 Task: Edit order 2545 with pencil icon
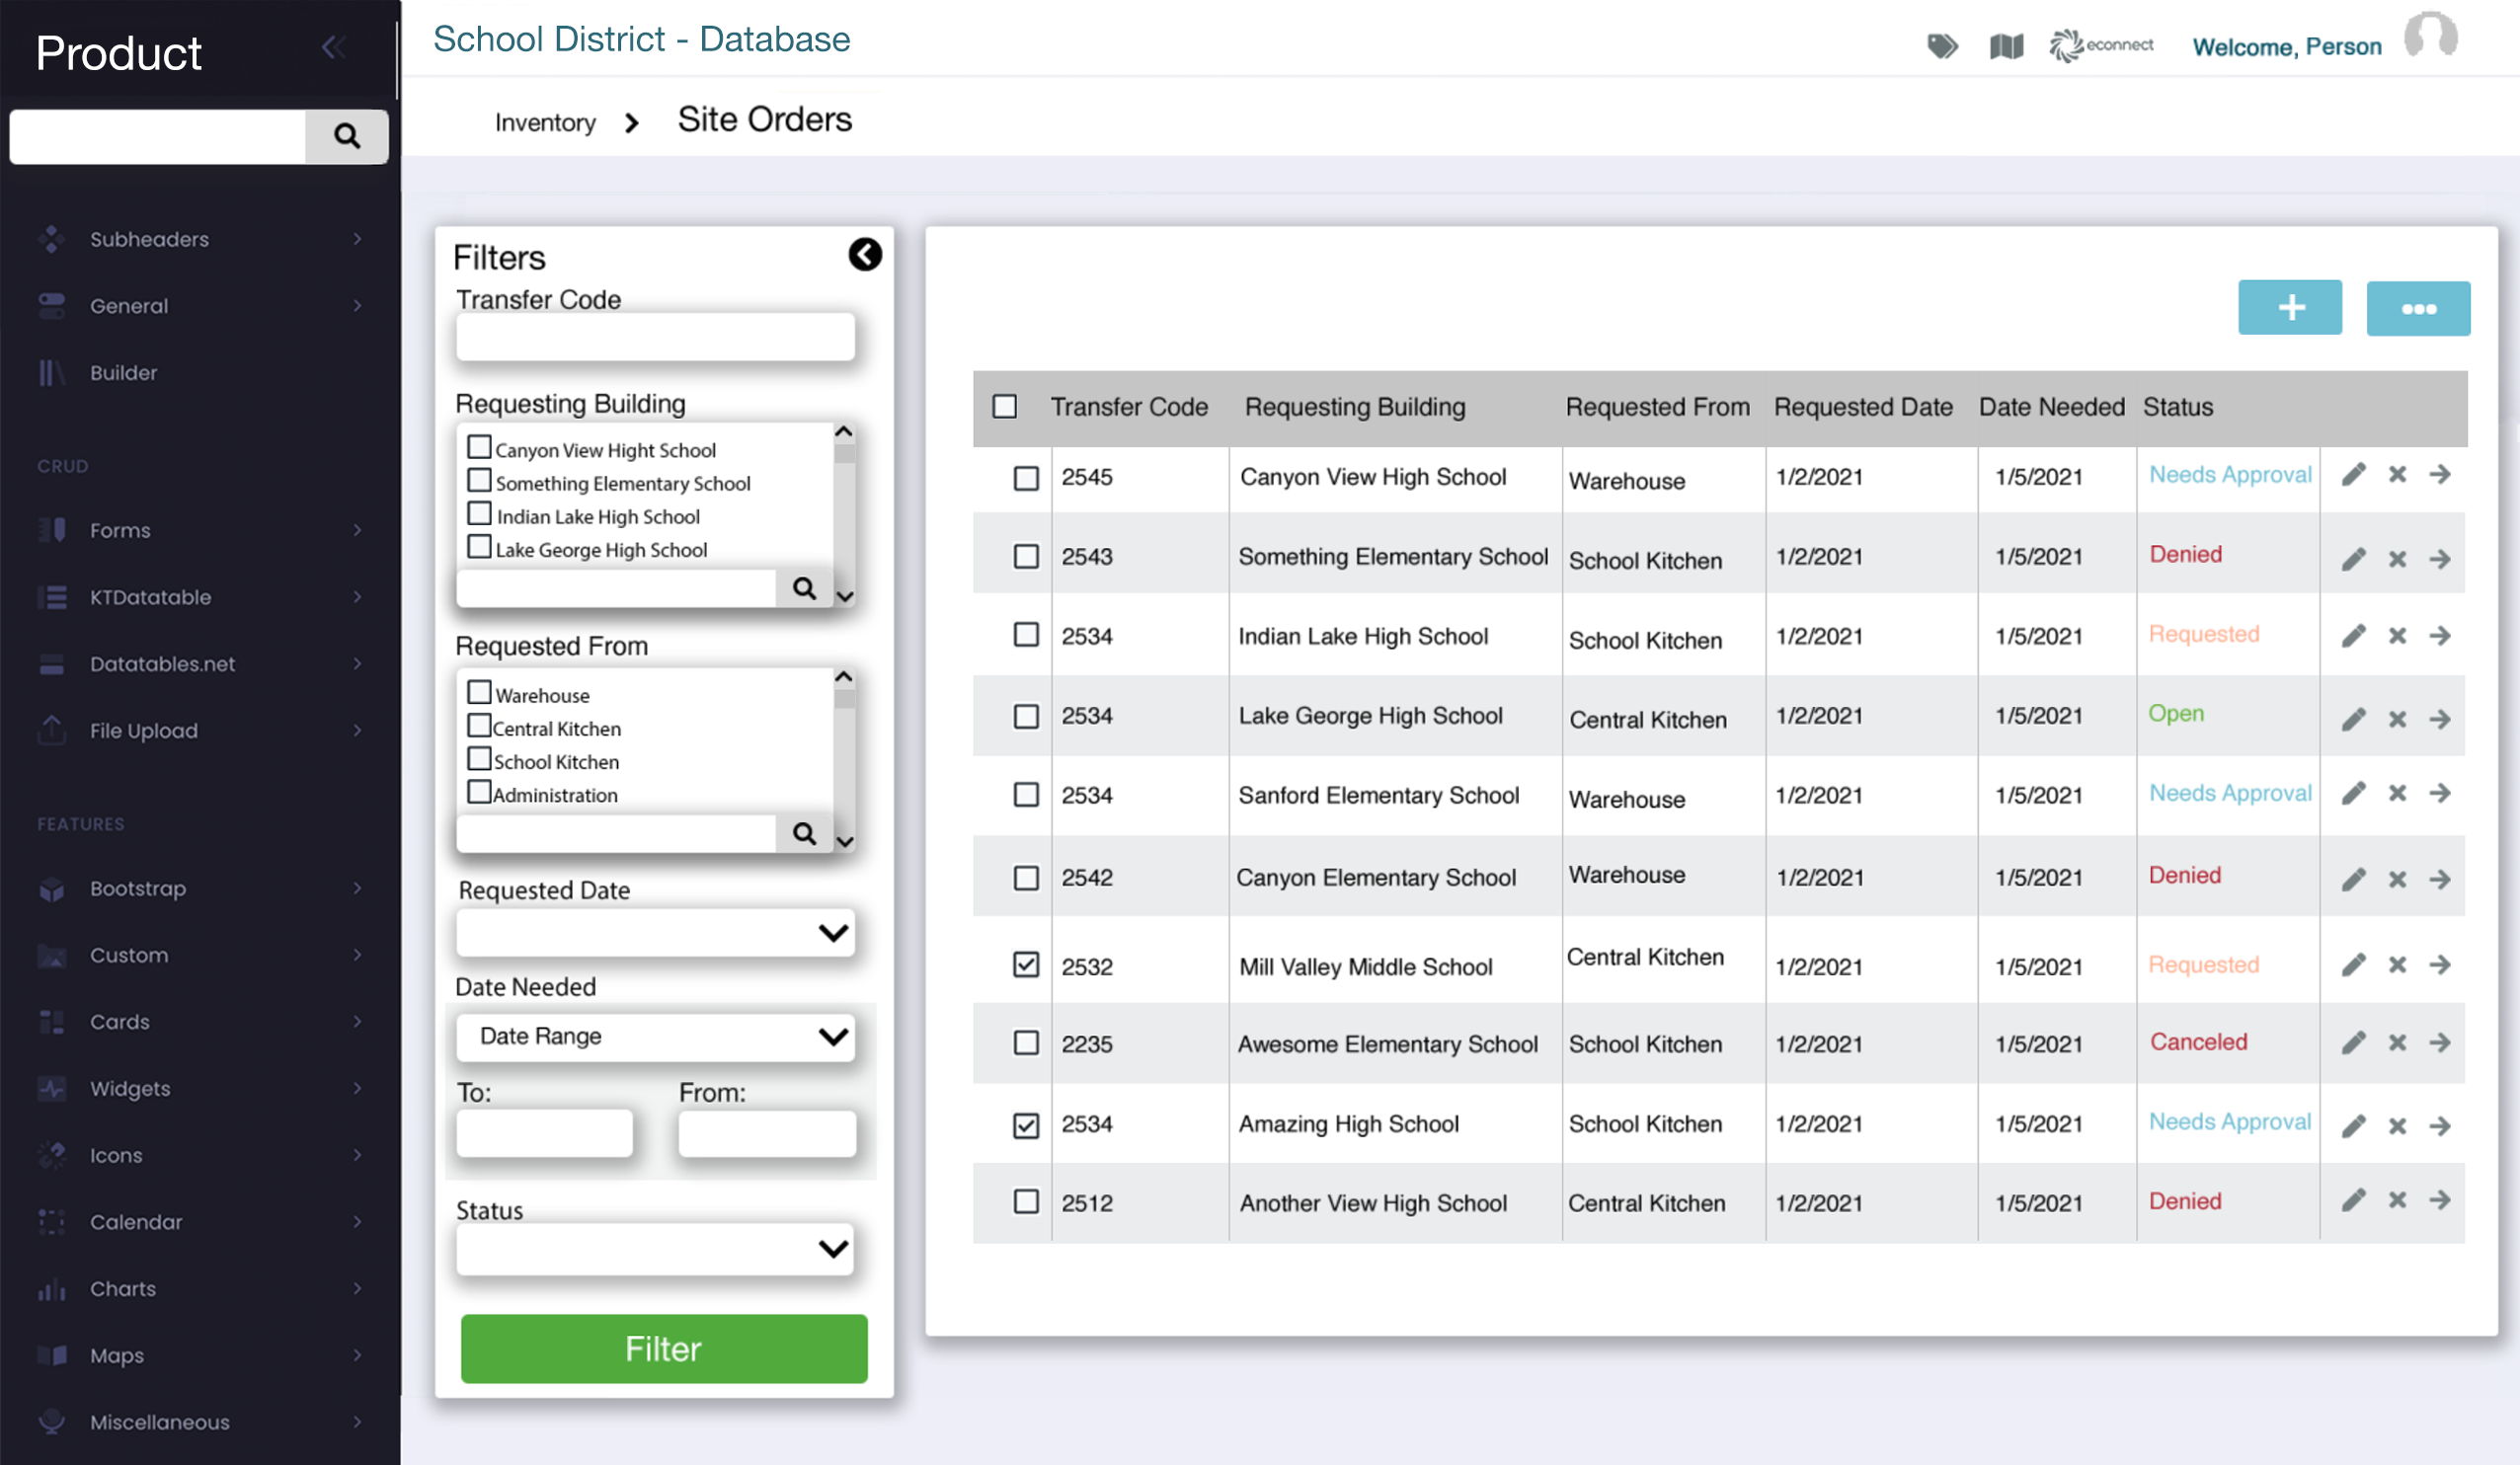click(x=2353, y=475)
